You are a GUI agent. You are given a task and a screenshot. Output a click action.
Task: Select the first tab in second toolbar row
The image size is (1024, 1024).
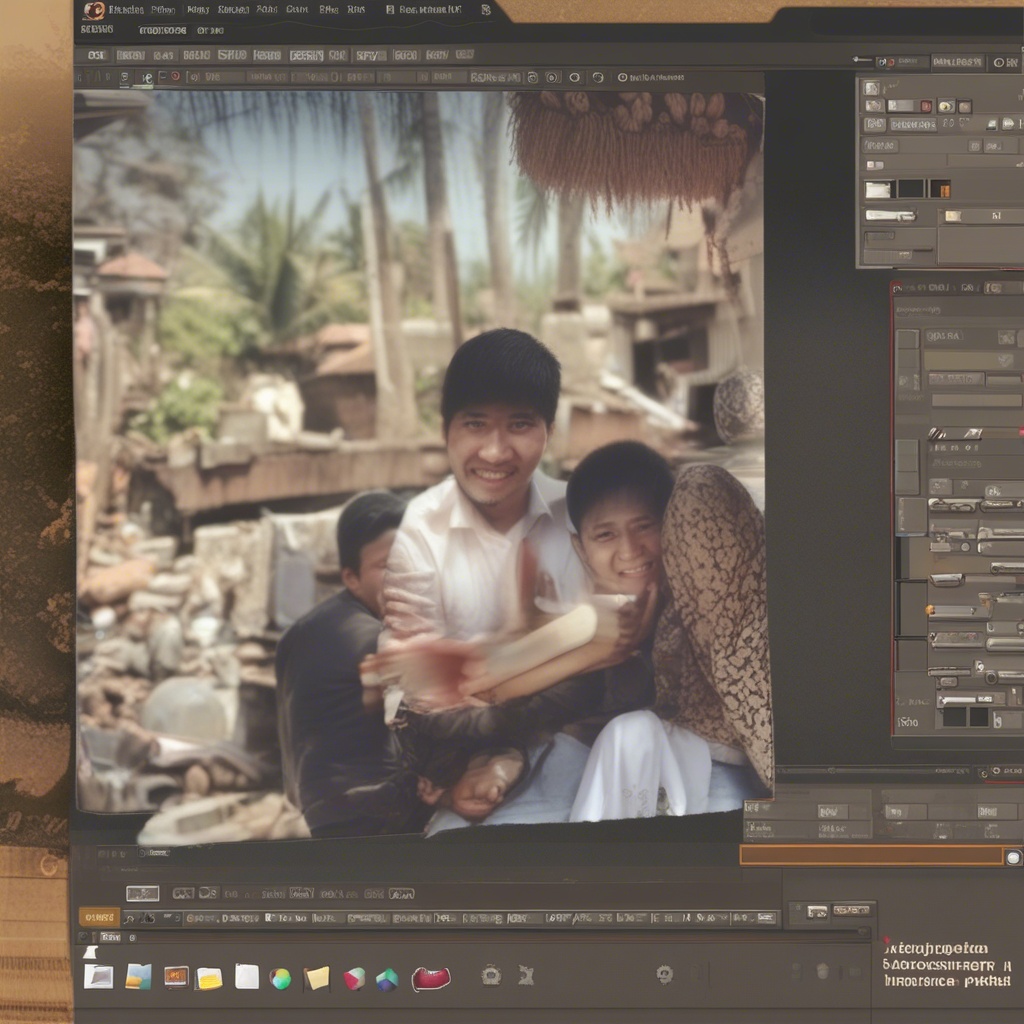click(97, 55)
